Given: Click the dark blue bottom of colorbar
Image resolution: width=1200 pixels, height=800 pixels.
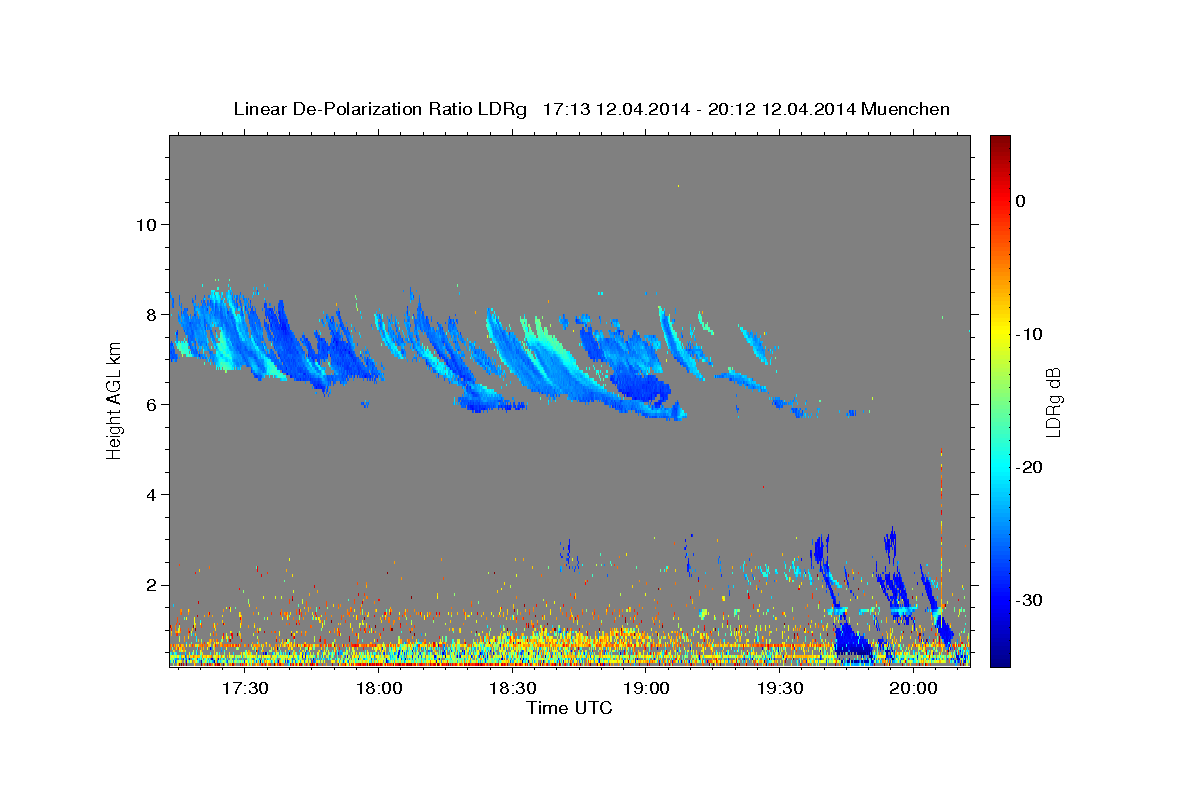Looking at the screenshot, I should tap(999, 656).
